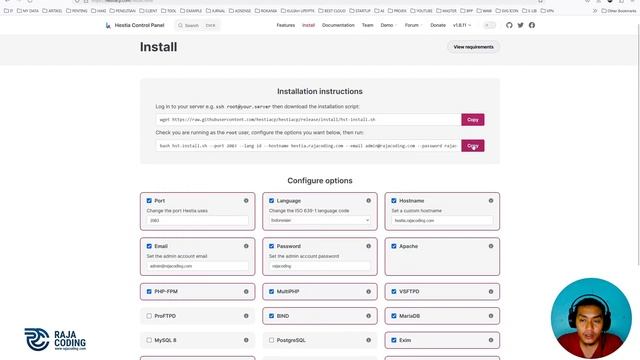Viewport: 640px width, 360px height.
Task: Click the info icon on PostgreSQL row
Action: (369, 340)
